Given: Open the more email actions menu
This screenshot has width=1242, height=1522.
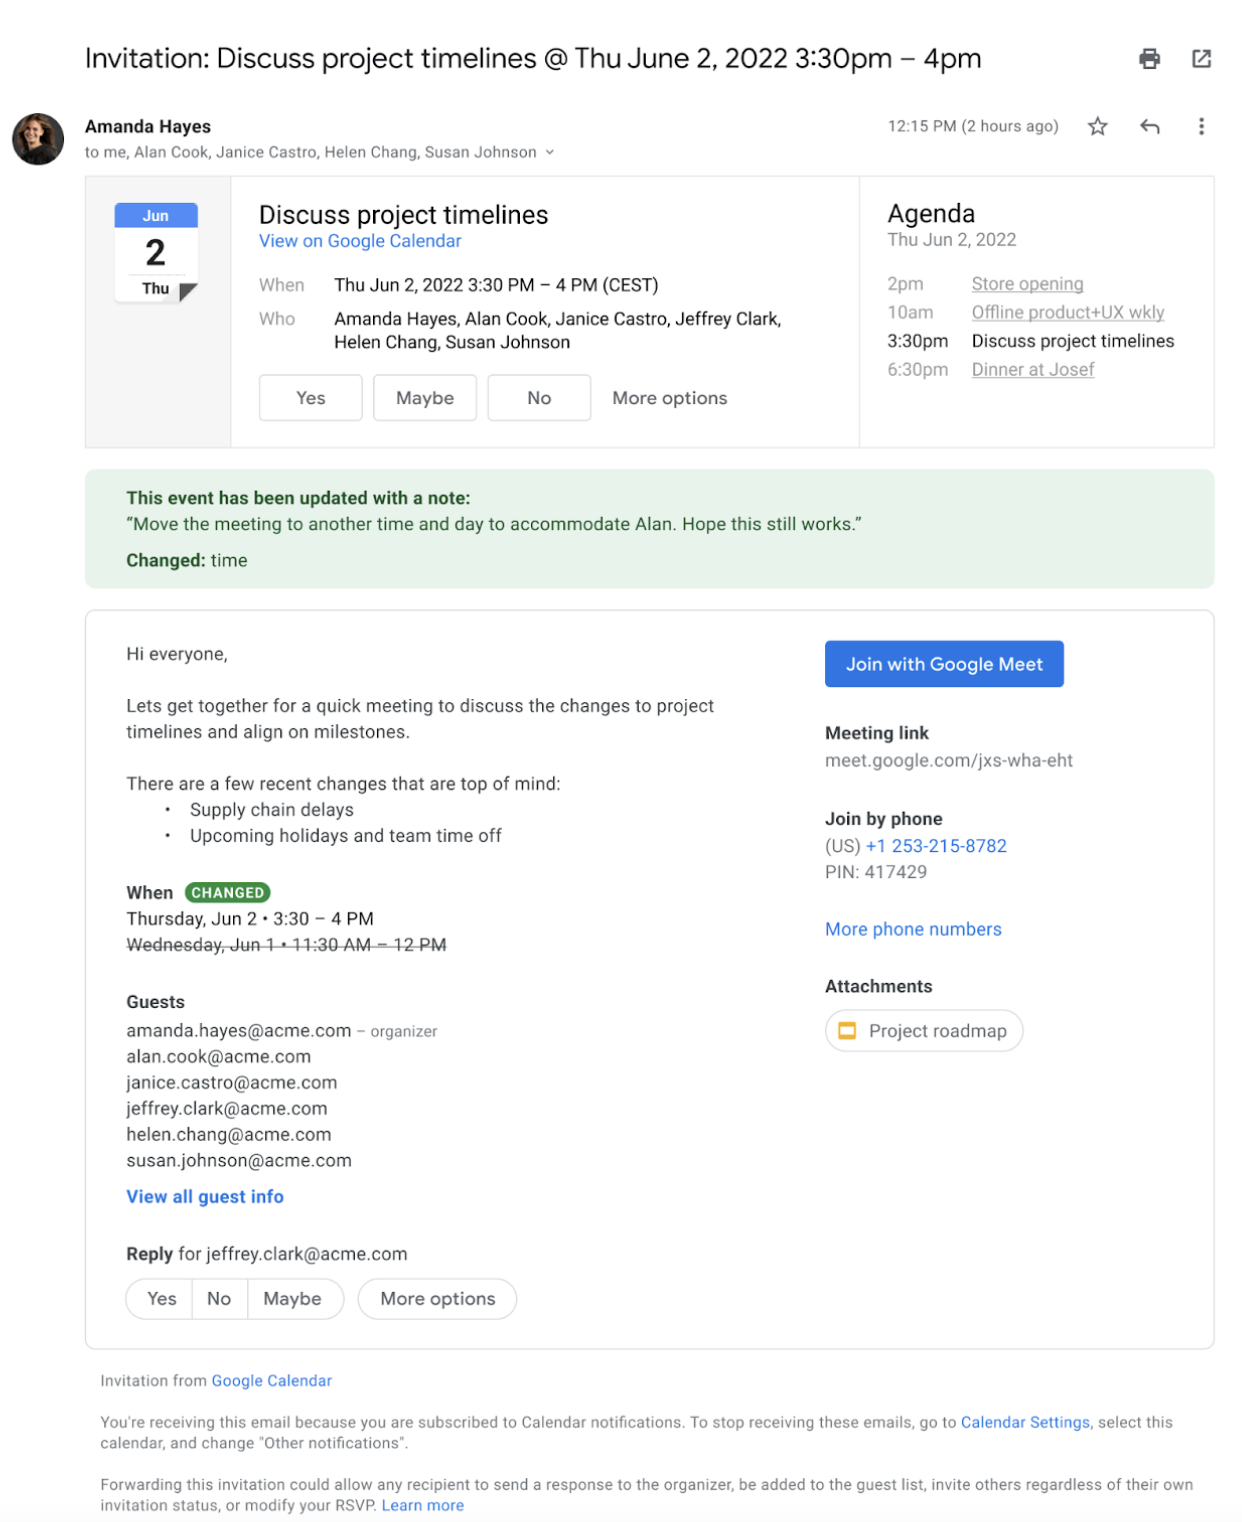Looking at the screenshot, I should click(x=1200, y=127).
